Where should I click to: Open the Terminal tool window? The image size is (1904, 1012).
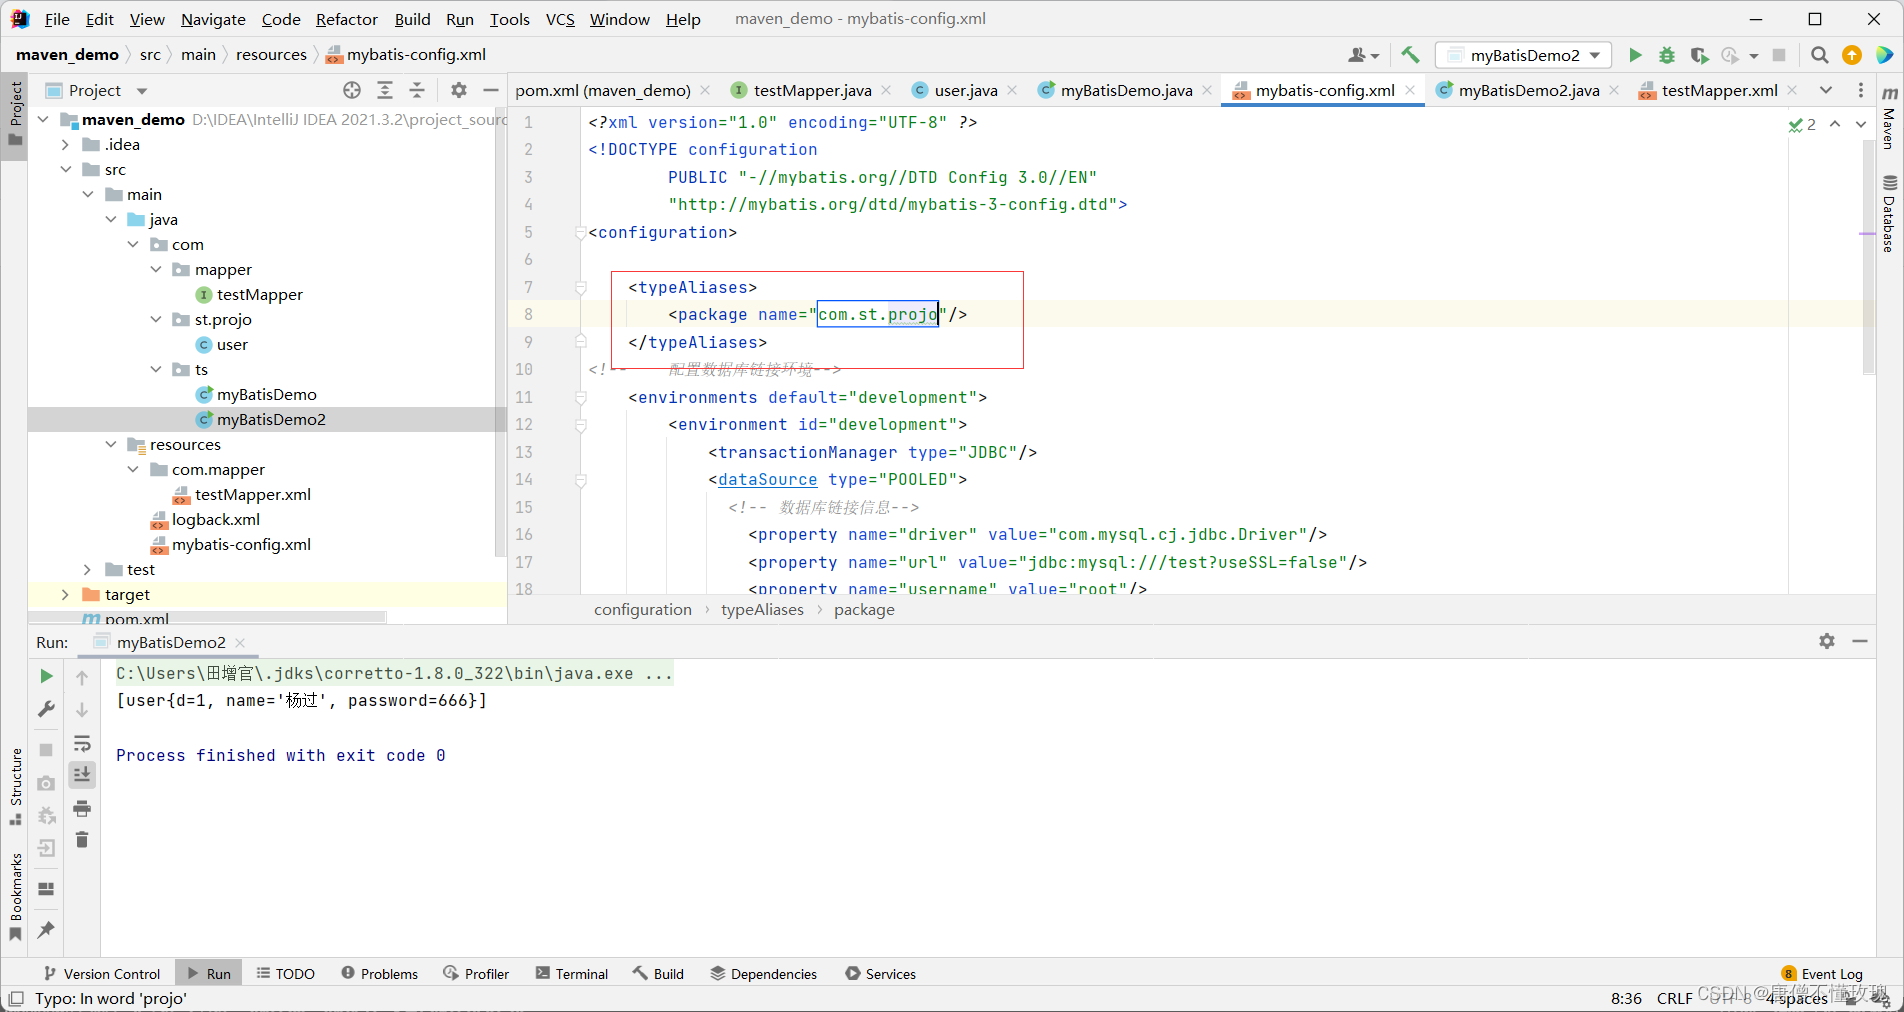point(572,974)
